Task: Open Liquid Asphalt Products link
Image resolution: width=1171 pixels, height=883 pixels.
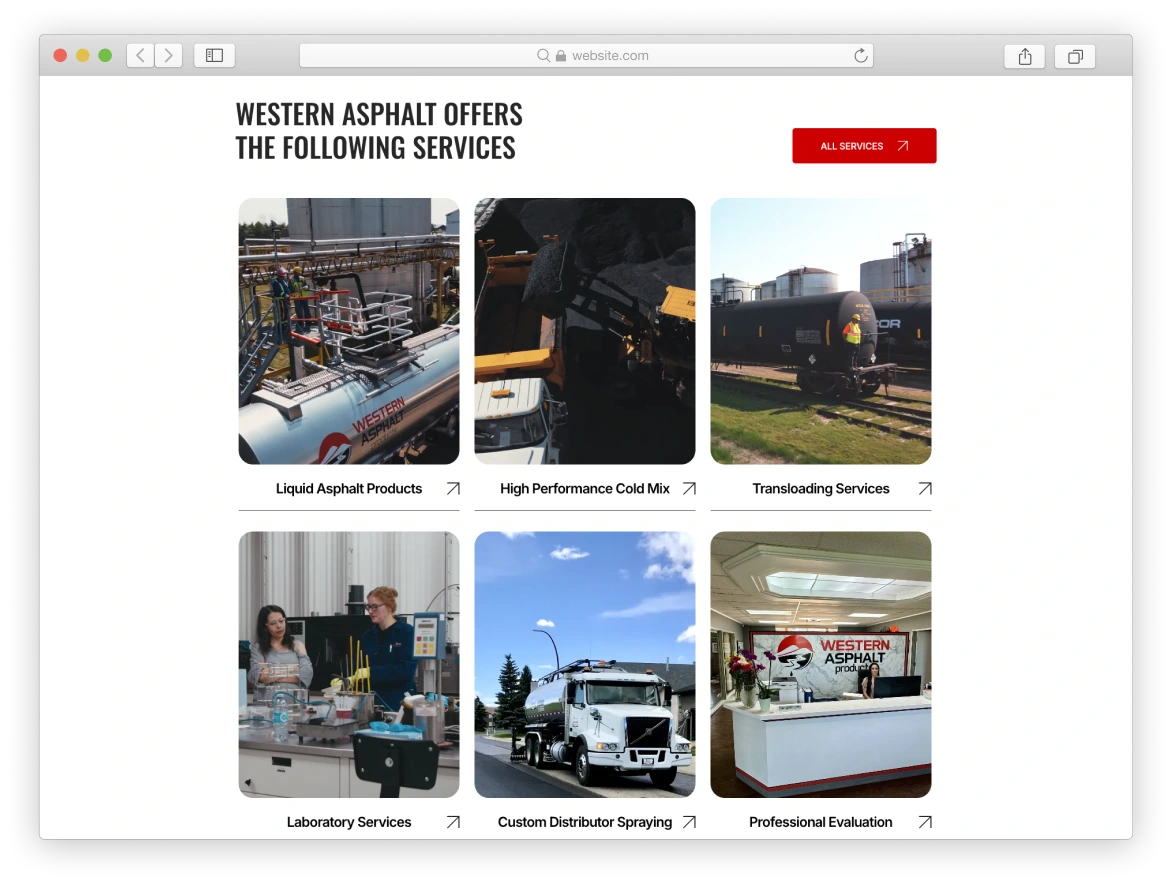Action: coord(349,489)
